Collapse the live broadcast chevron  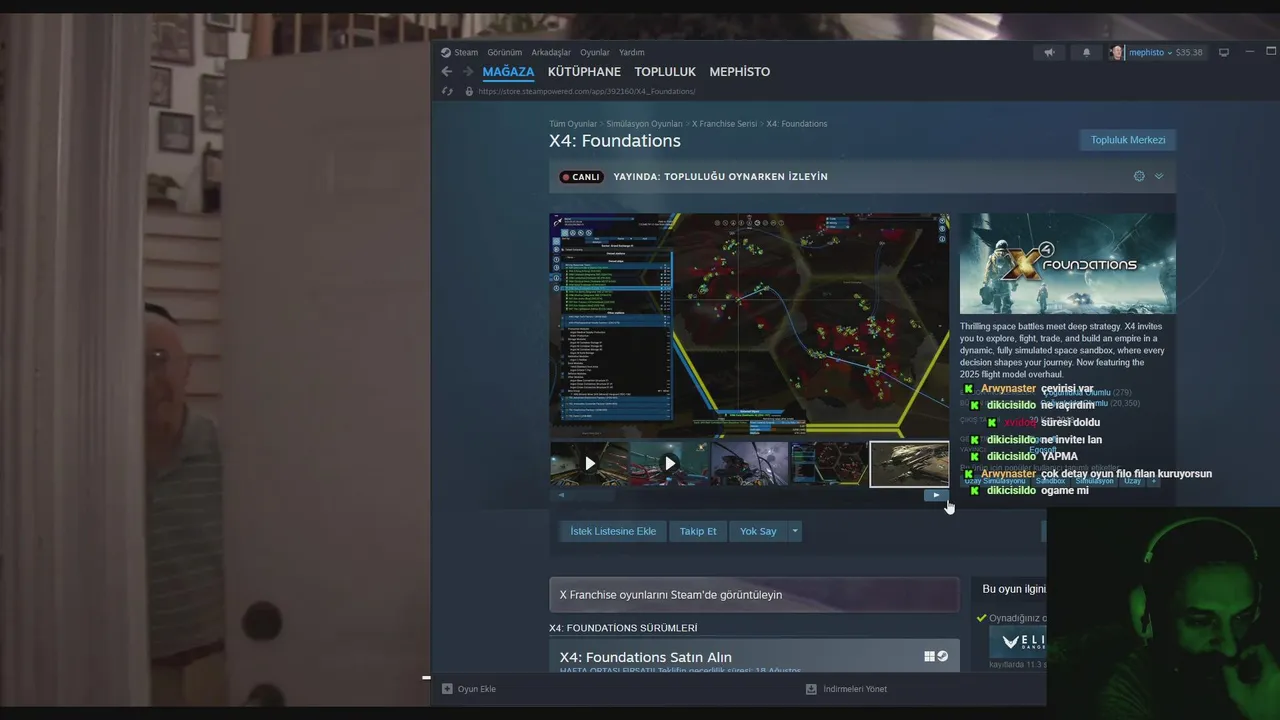pos(1159,176)
